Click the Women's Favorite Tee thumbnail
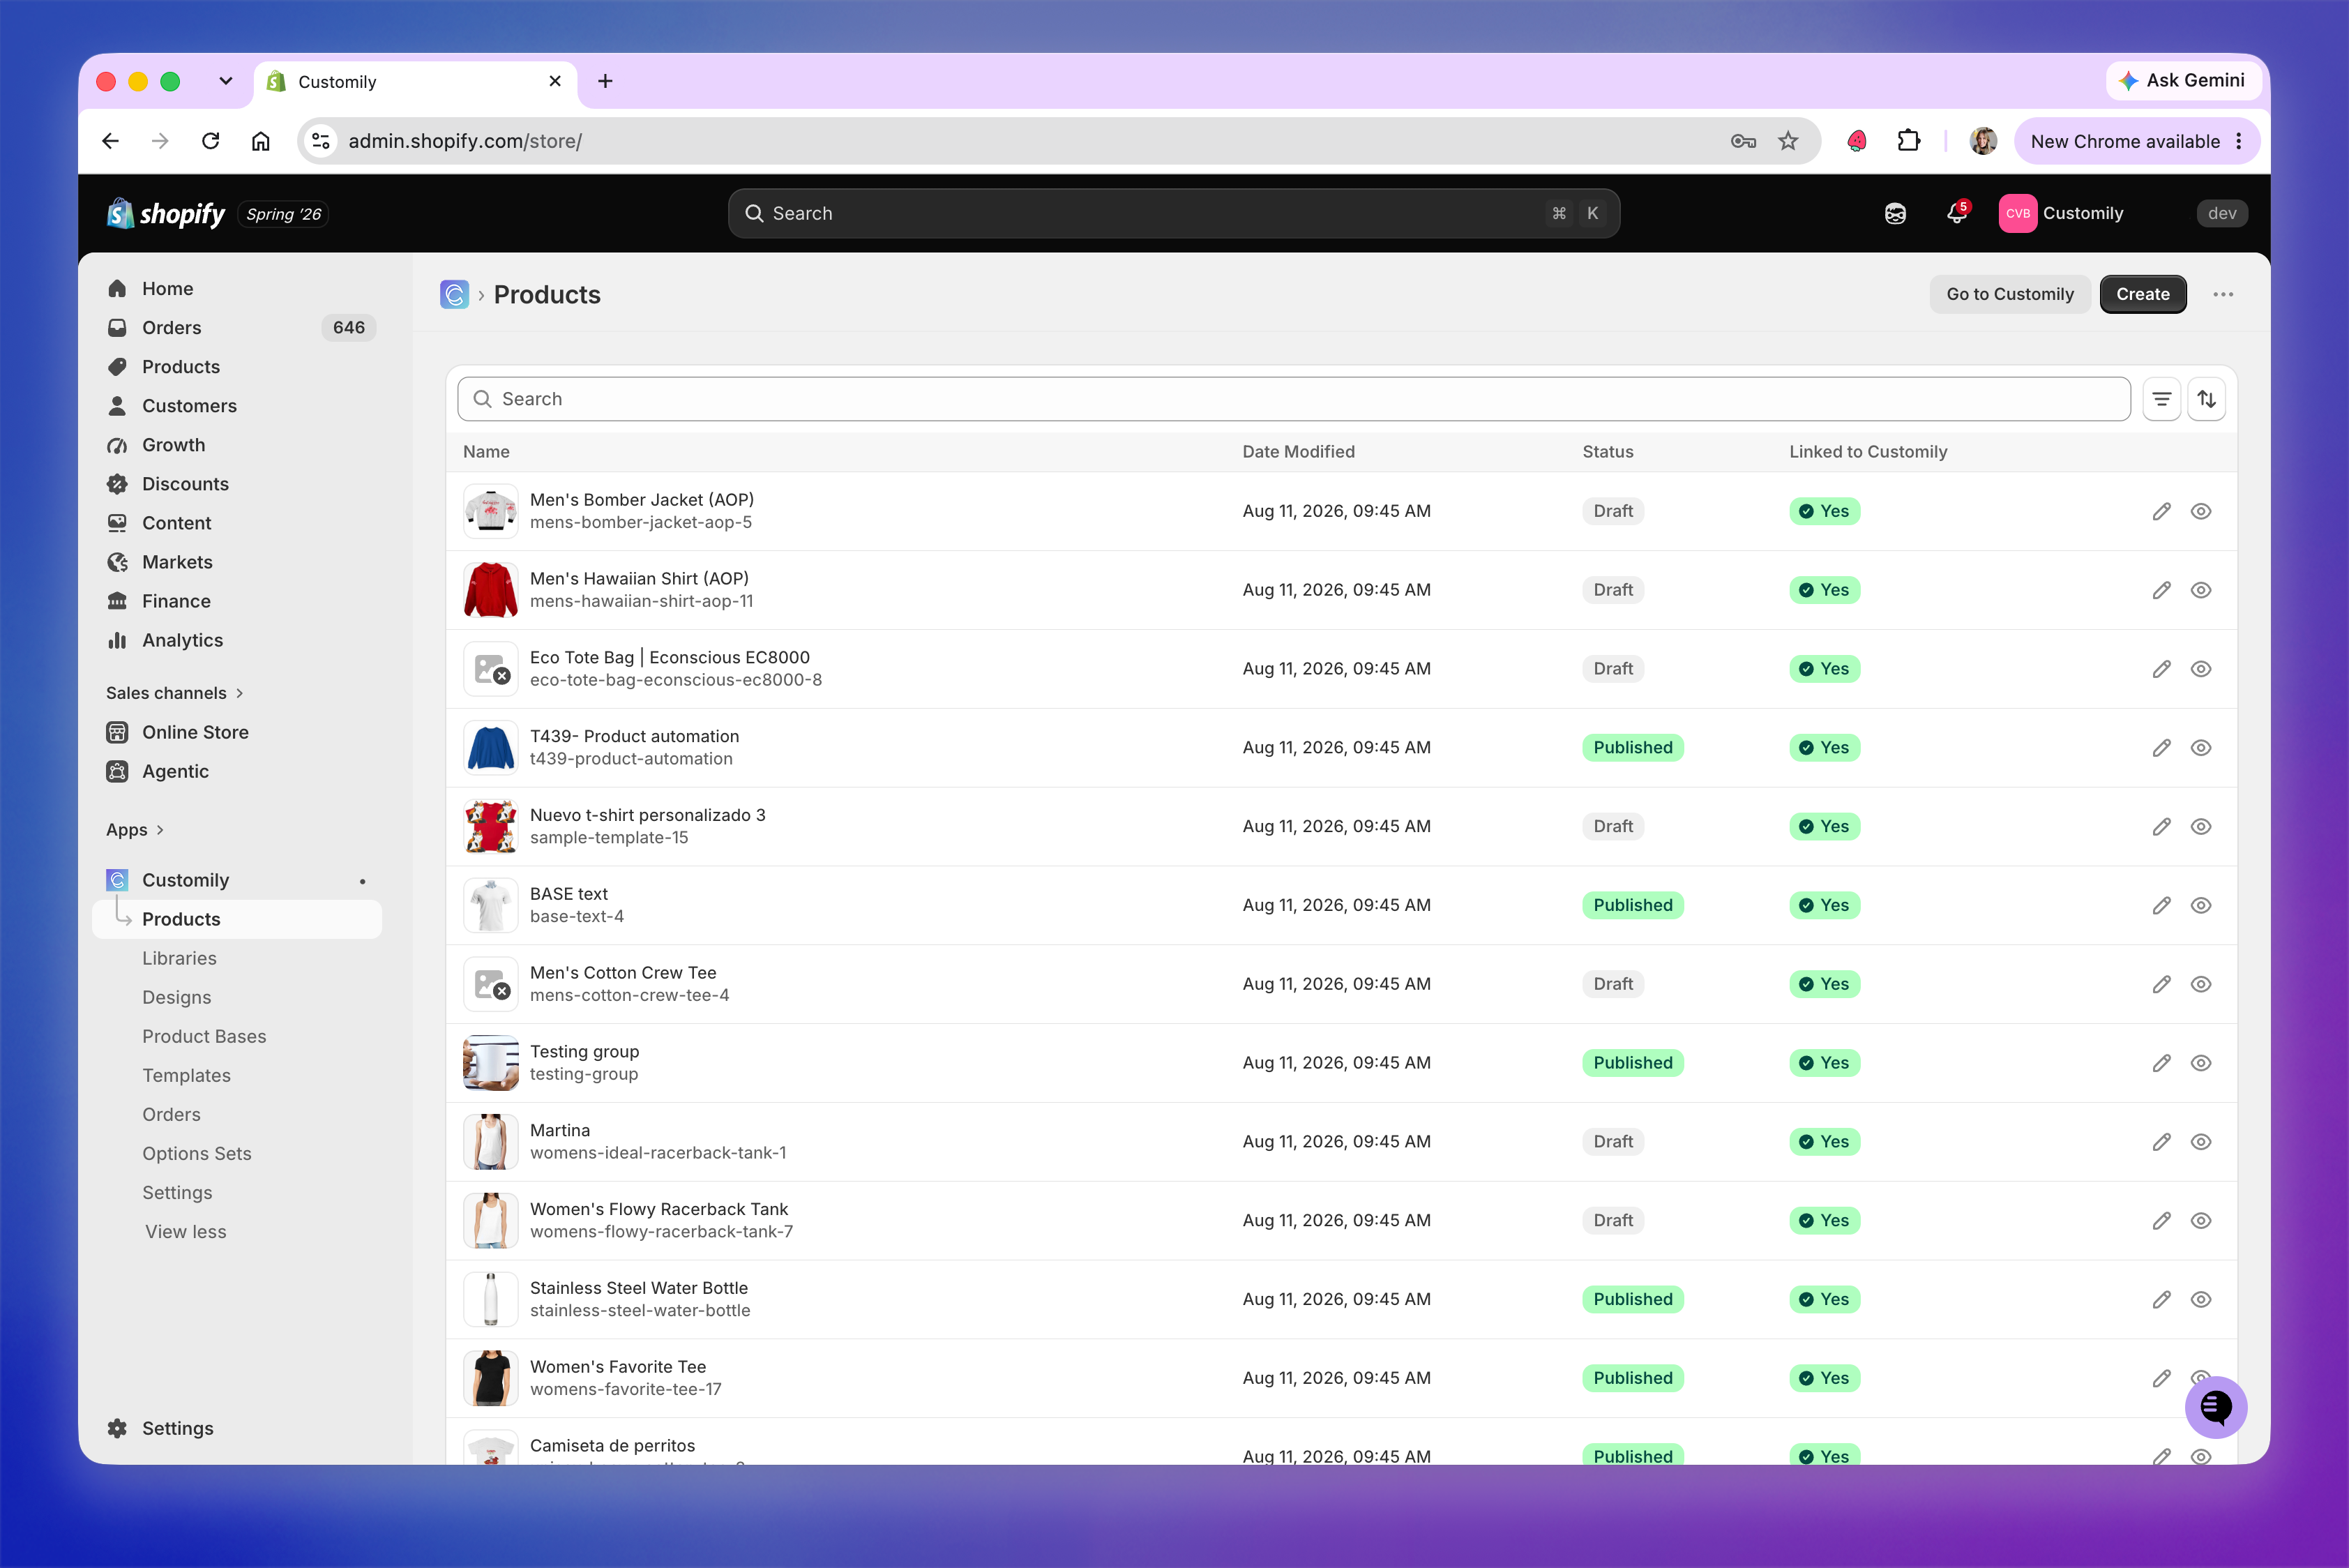Image resolution: width=2349 pixels, height=1568 pixels. (x=490, y=1378)
